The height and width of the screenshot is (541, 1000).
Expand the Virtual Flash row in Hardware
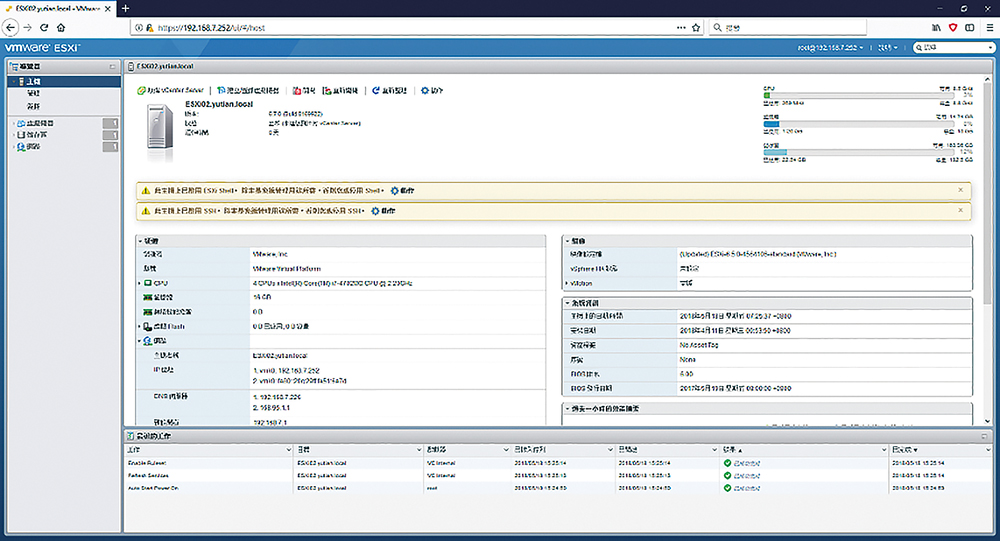(x=140, y=326)
